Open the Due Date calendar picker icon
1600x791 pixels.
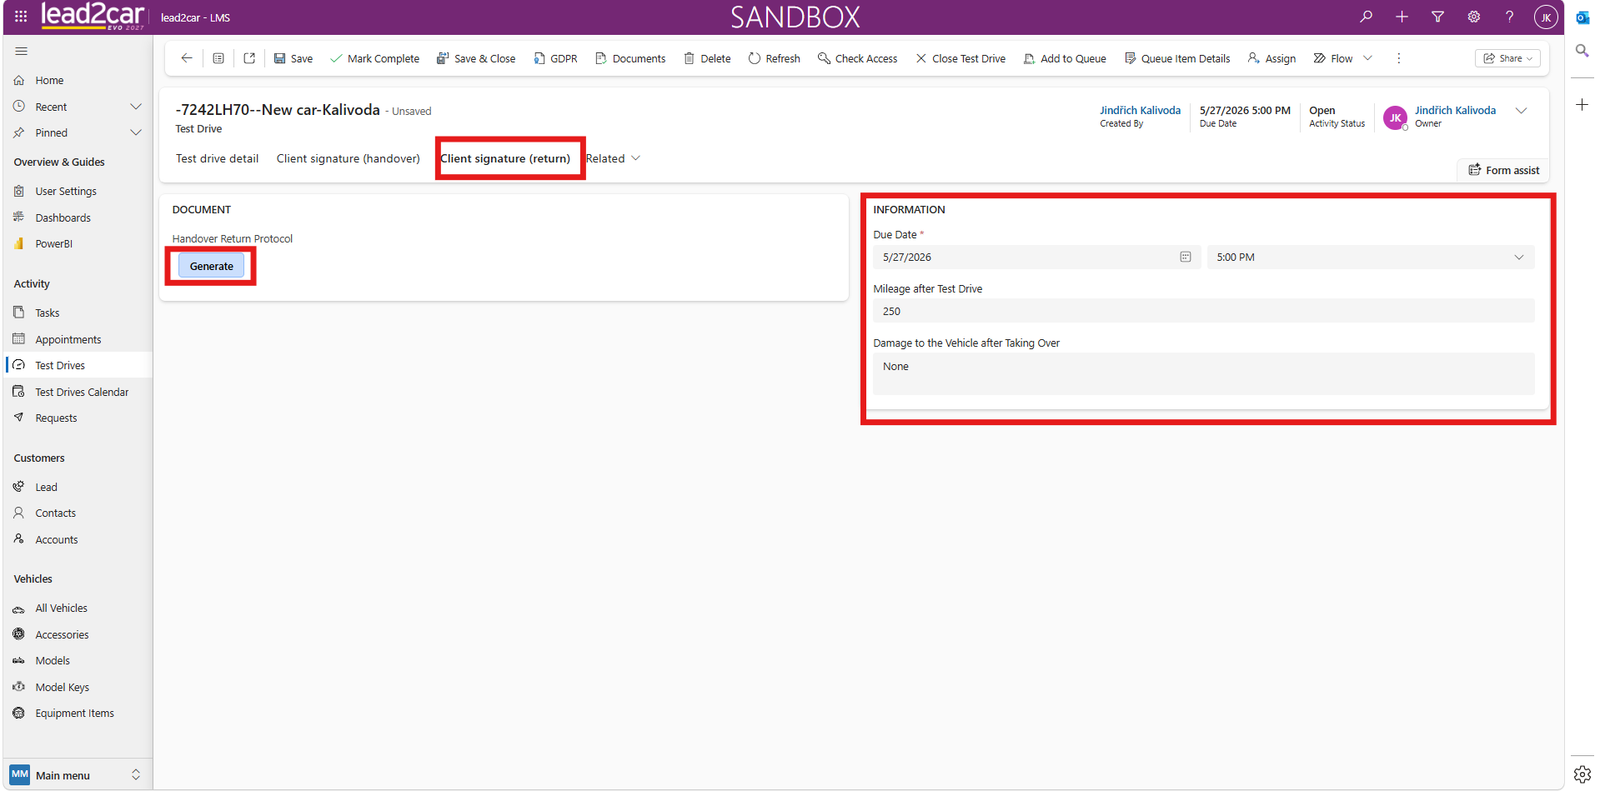(1185, 257)
